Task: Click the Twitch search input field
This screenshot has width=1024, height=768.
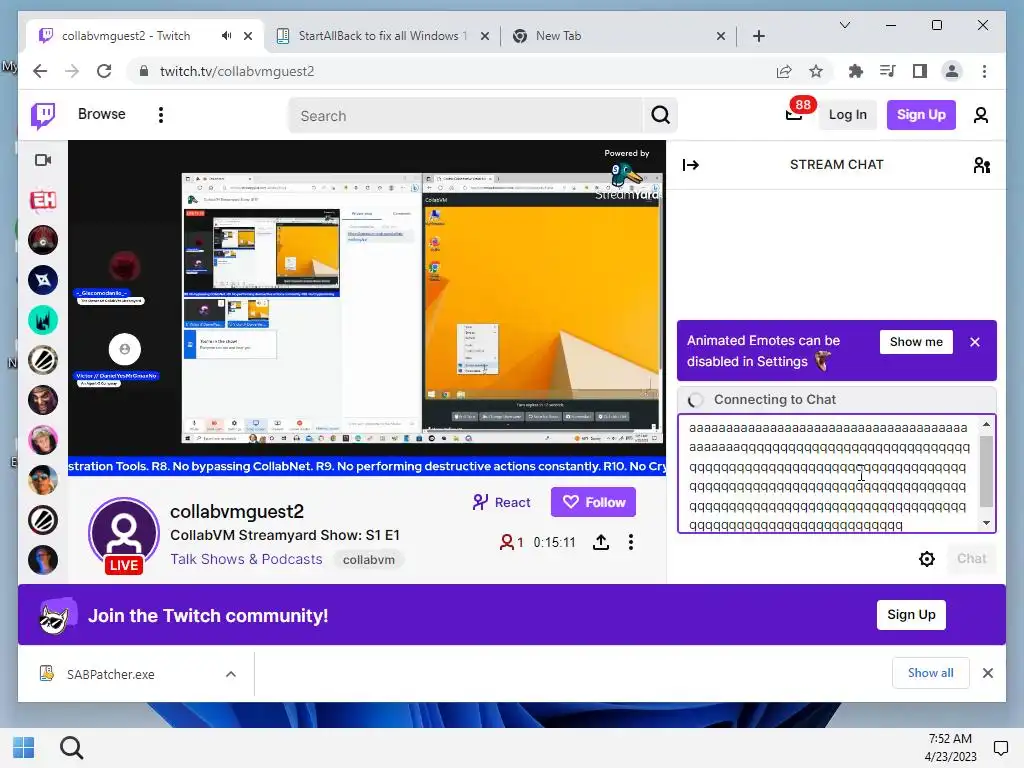Action: coord(467,116)
